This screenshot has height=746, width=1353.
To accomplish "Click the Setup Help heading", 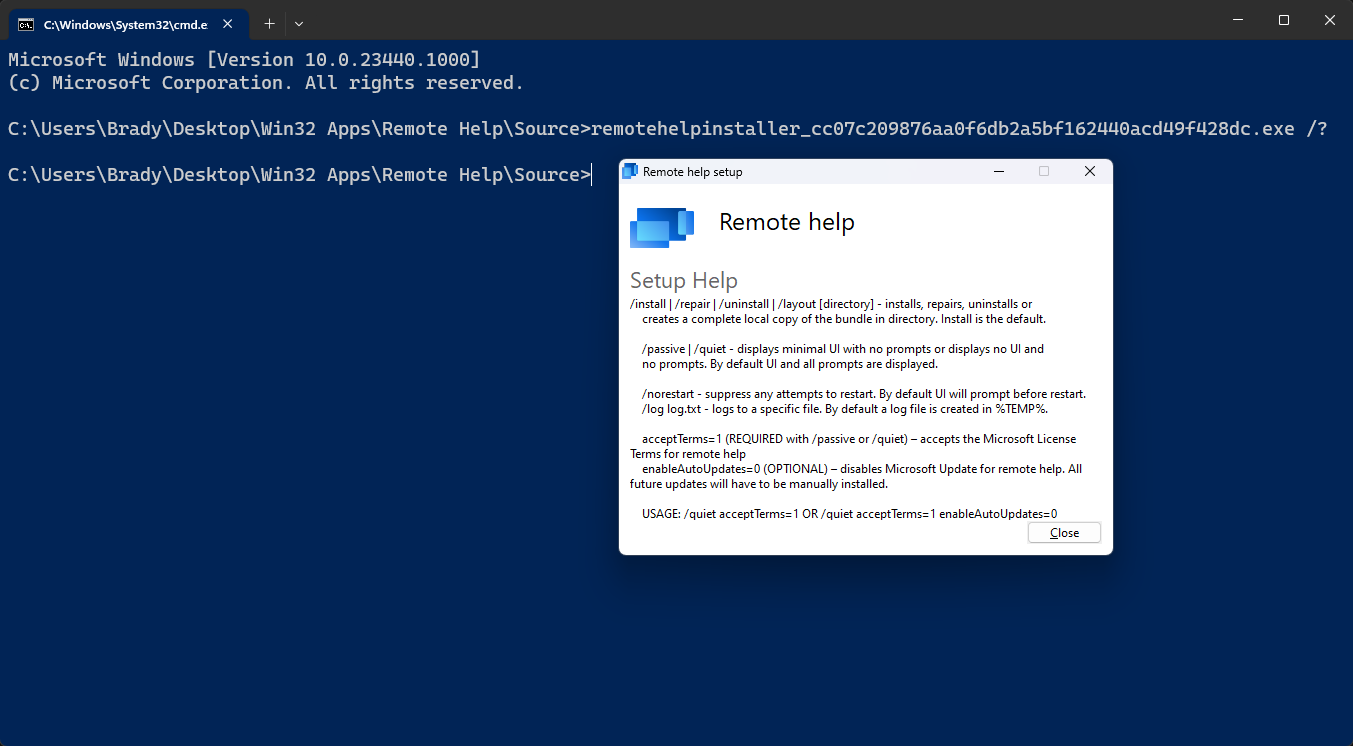I will click(684, 280).
